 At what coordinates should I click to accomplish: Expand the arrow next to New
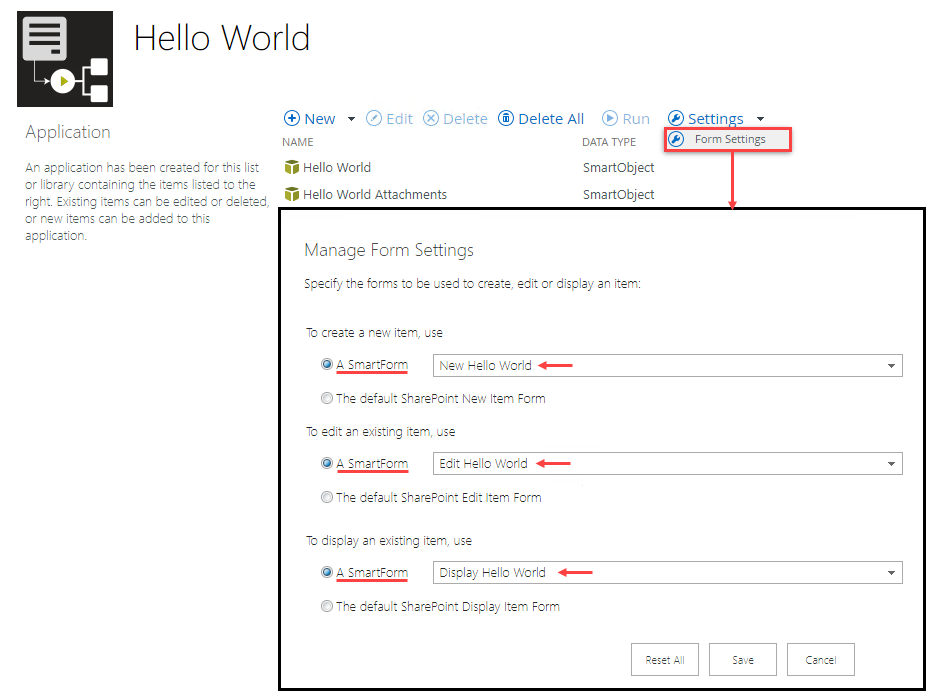click(x=351, y=119)
